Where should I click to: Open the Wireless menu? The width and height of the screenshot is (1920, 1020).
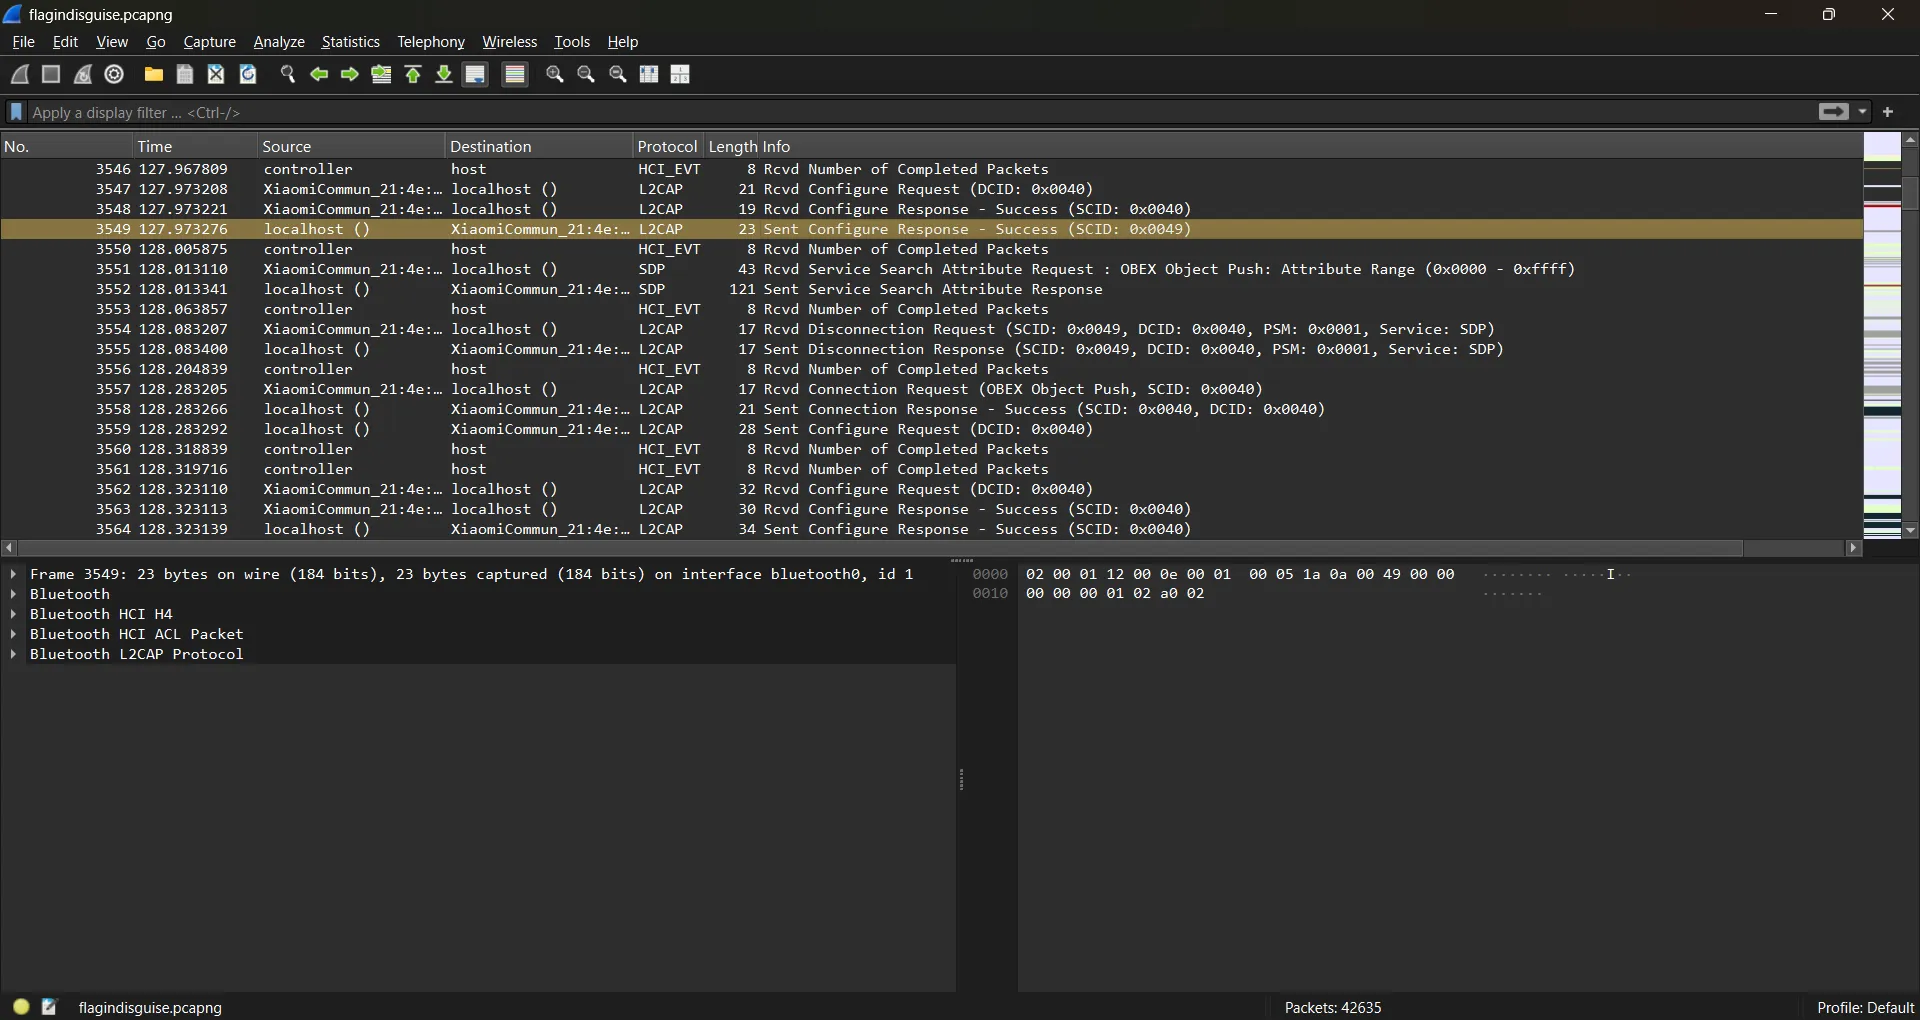pyautogui.click(x=509, y=42)
